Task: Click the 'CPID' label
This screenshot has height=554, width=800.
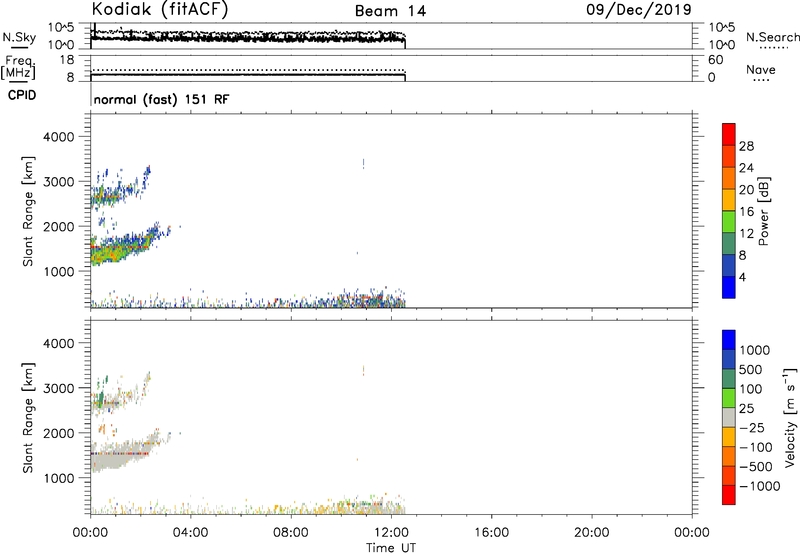Action: point(22,95)
